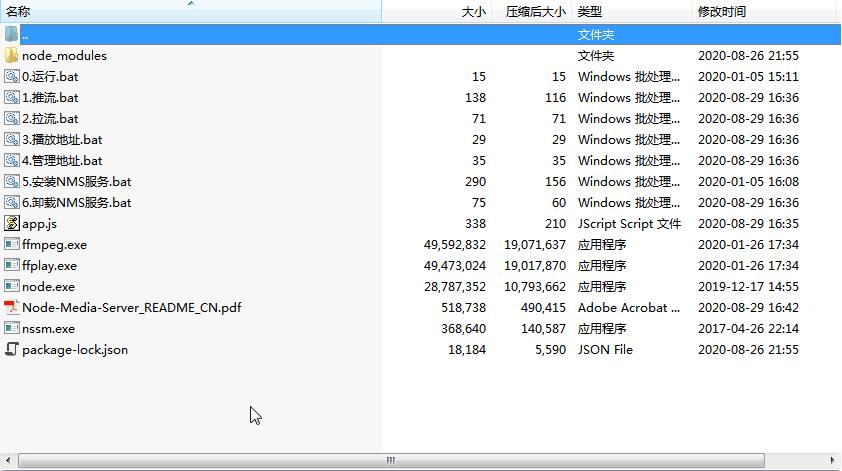Sort by 压缩后大小 column header

pyautogui.click(x=535, y=12)
